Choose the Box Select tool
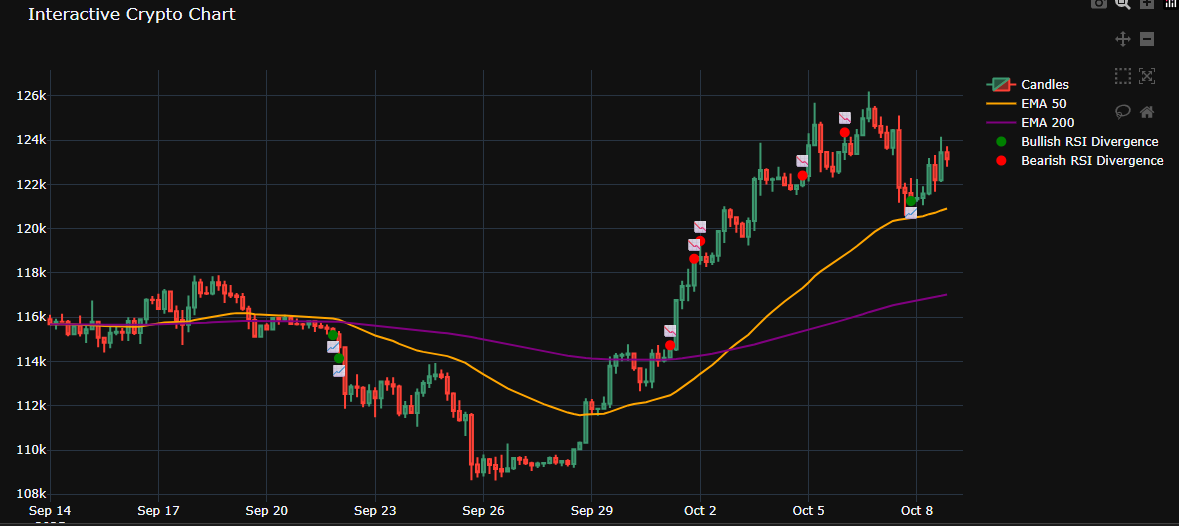Viewport: 1179px width, 526px height. 1122,75
